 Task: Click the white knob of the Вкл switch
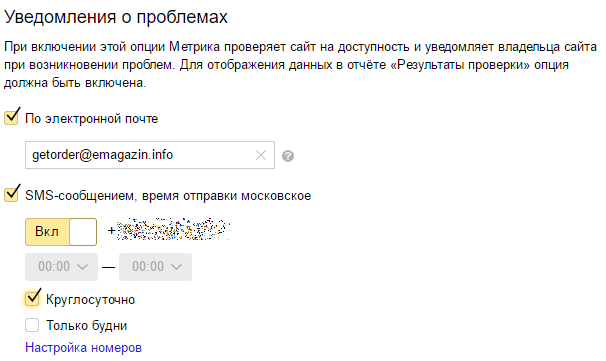coord(83,232)
